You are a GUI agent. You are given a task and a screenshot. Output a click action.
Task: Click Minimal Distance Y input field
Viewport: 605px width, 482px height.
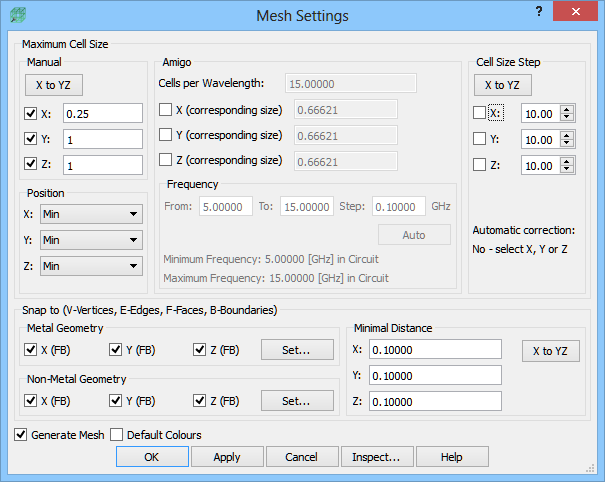pos(435,375)
